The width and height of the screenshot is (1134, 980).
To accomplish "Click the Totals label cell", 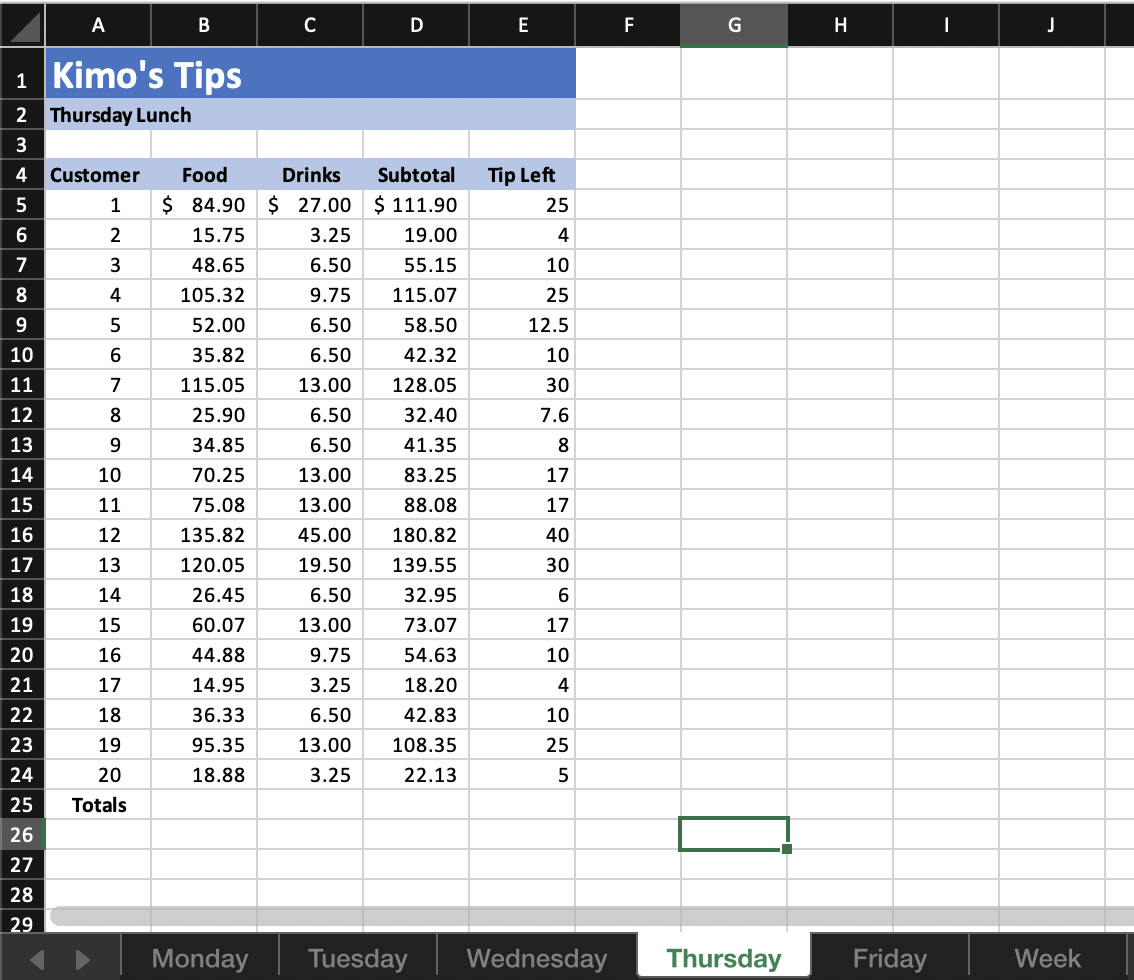I will coord(97,804).
